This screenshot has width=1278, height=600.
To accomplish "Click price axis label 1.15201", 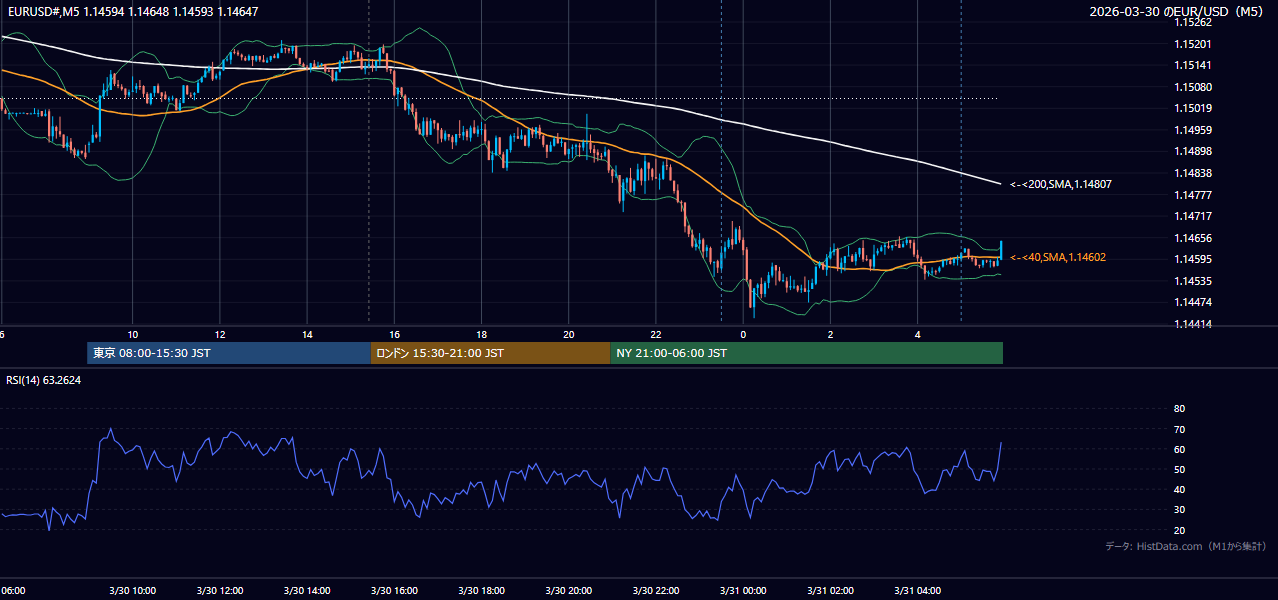I will tap(1193, 44).
